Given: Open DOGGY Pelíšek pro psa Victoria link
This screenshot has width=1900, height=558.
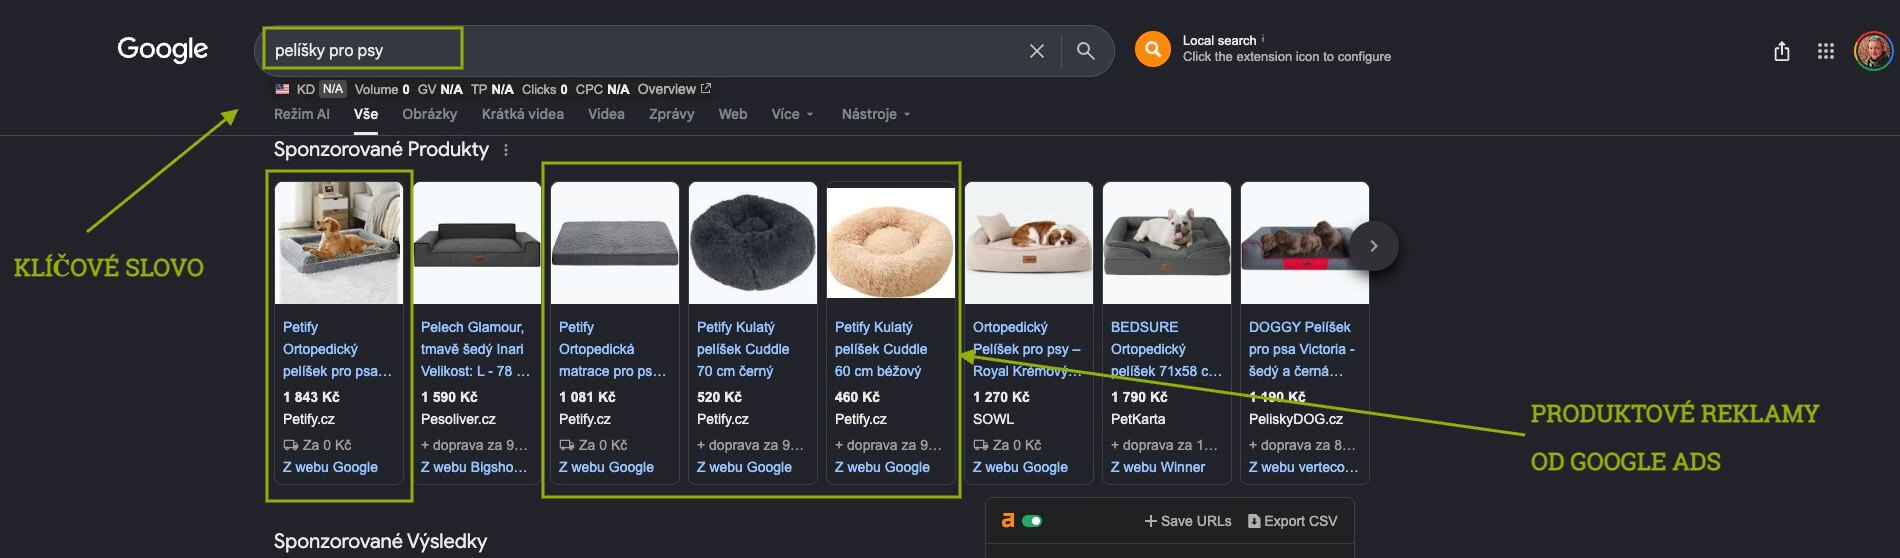Looking at the screenshot, I should 1302,349.
